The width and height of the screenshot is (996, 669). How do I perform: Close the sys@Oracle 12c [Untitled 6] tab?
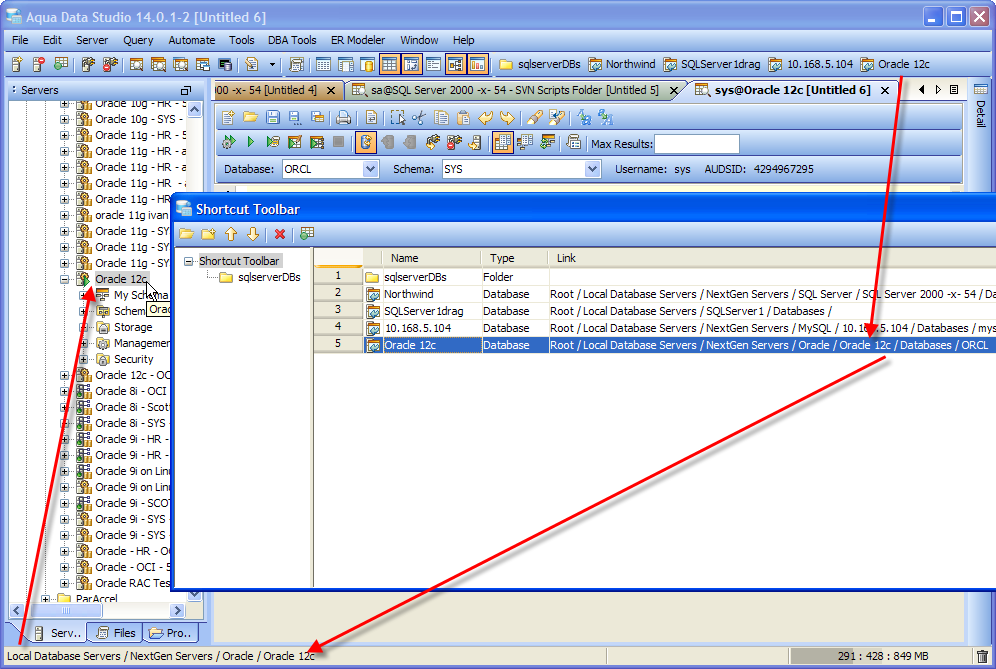pyautogui.click(x=885, y=91)
